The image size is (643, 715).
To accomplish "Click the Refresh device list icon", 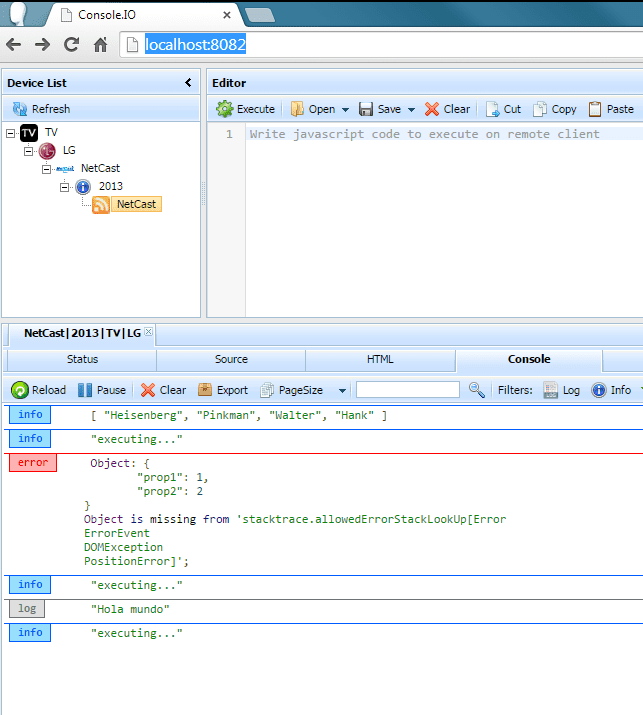I will [20, 109].
